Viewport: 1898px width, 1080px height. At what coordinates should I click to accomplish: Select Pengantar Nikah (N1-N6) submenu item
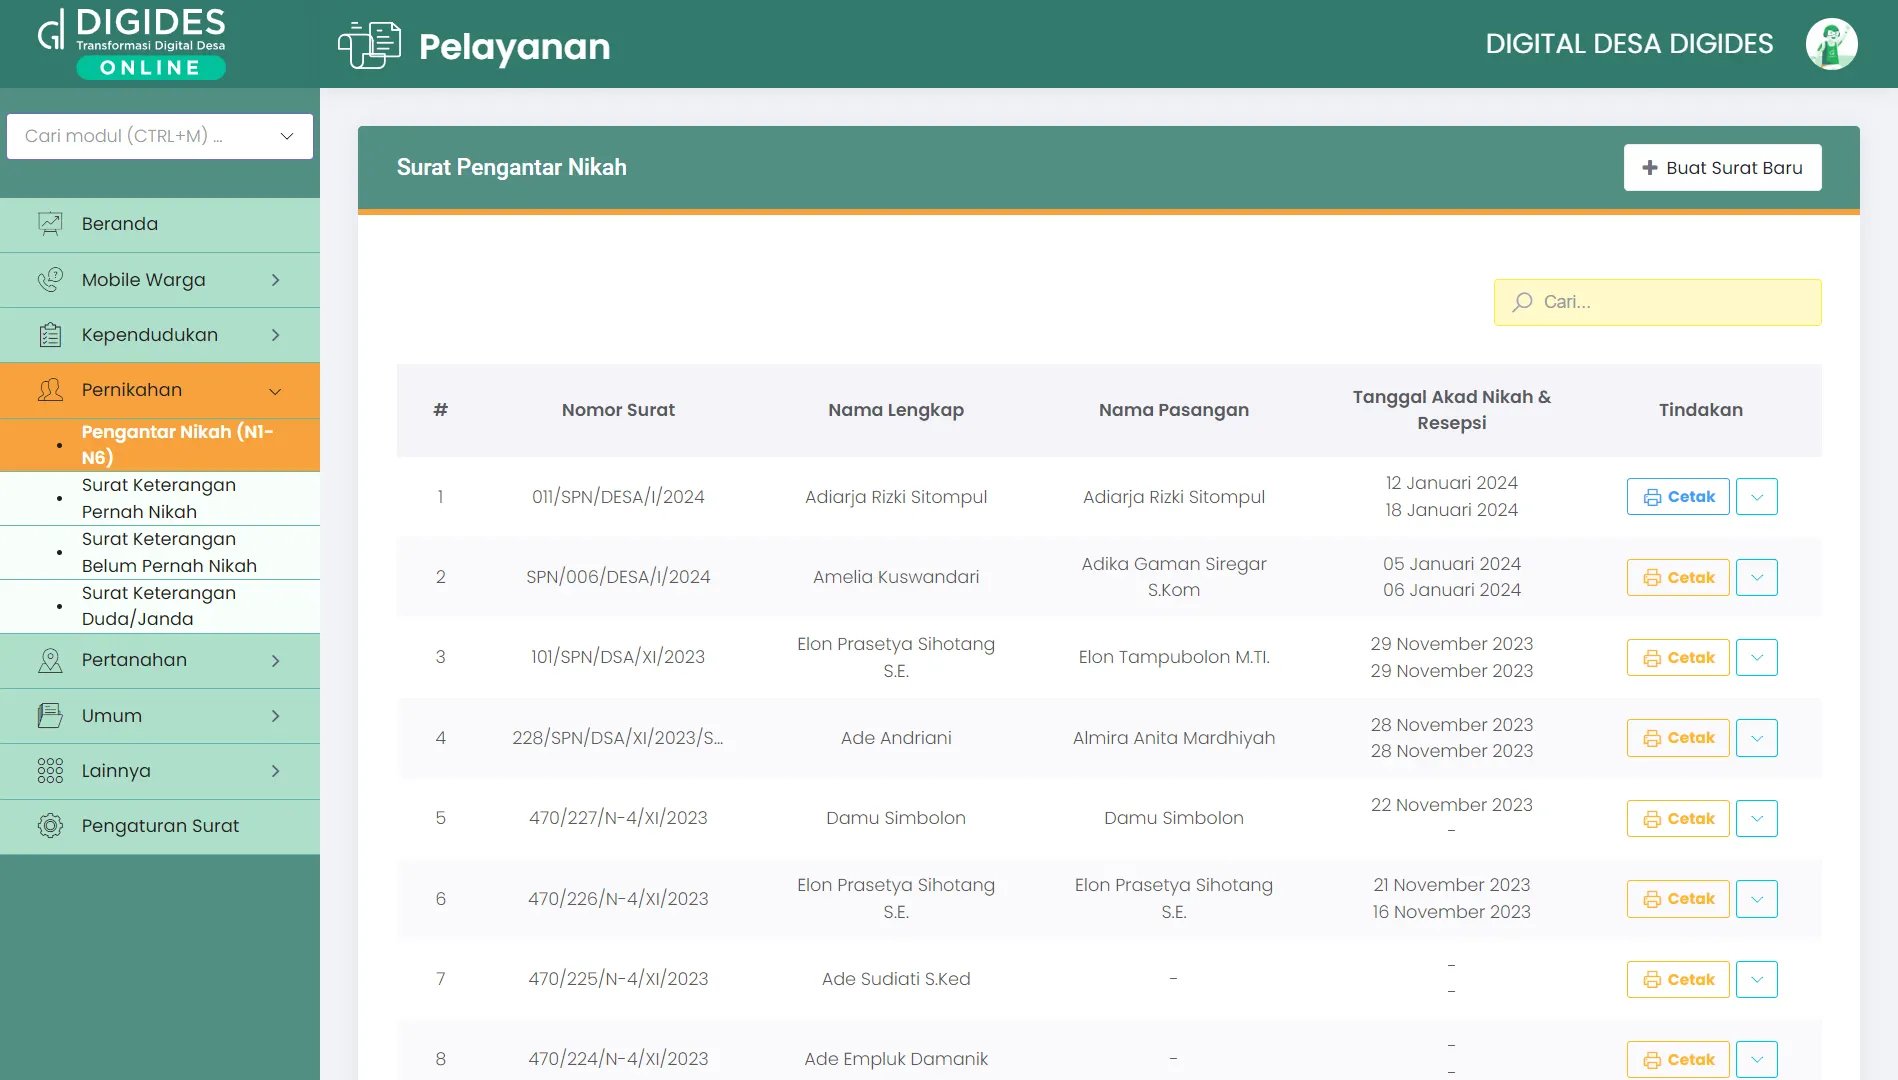tap(160, 445)
